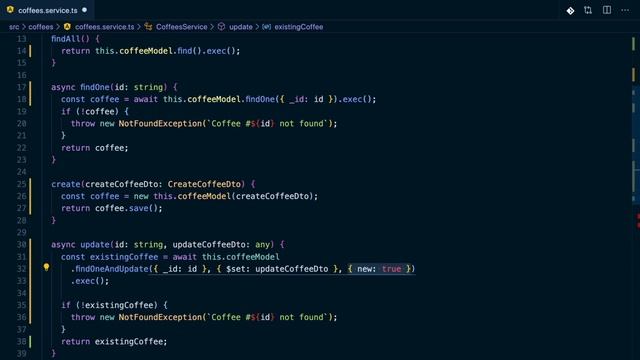Click the findOne method declaration name
This screenshot has height=360, width=640.
[x=95, y=87]
